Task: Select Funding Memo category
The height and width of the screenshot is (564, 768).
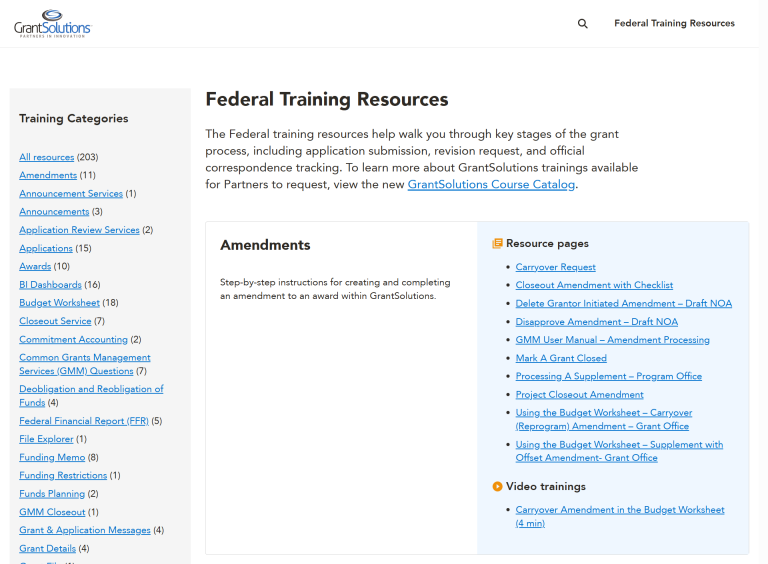Action: pos(51,457)
